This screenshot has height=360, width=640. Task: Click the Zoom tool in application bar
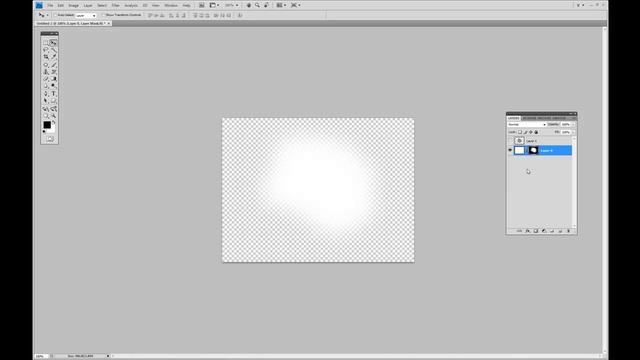(x=257, y=5)
